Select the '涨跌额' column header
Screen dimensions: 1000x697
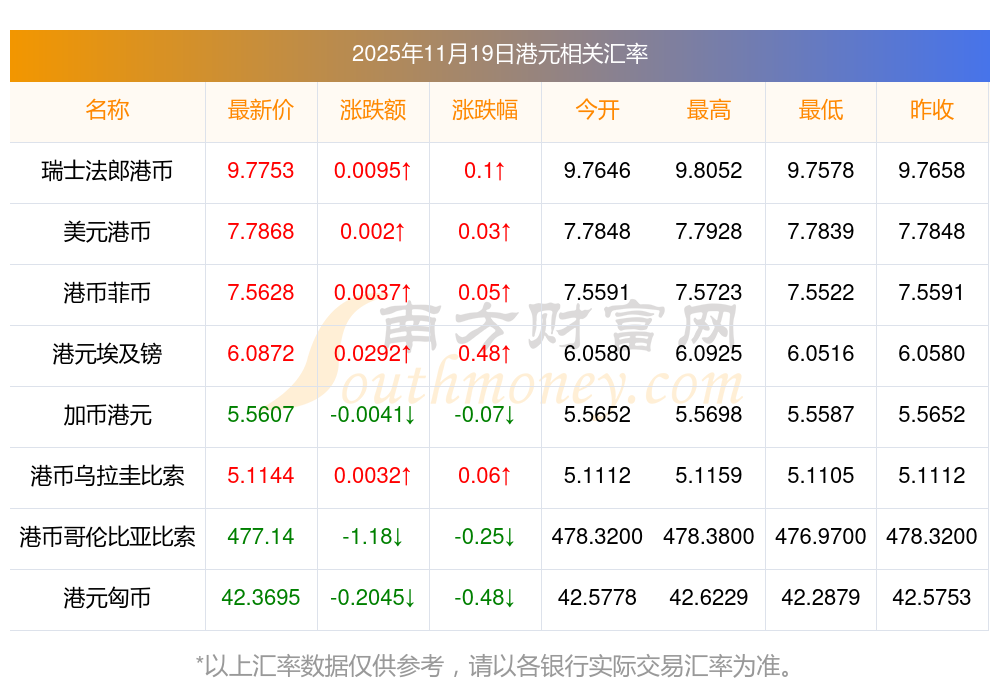coord(373,110)
